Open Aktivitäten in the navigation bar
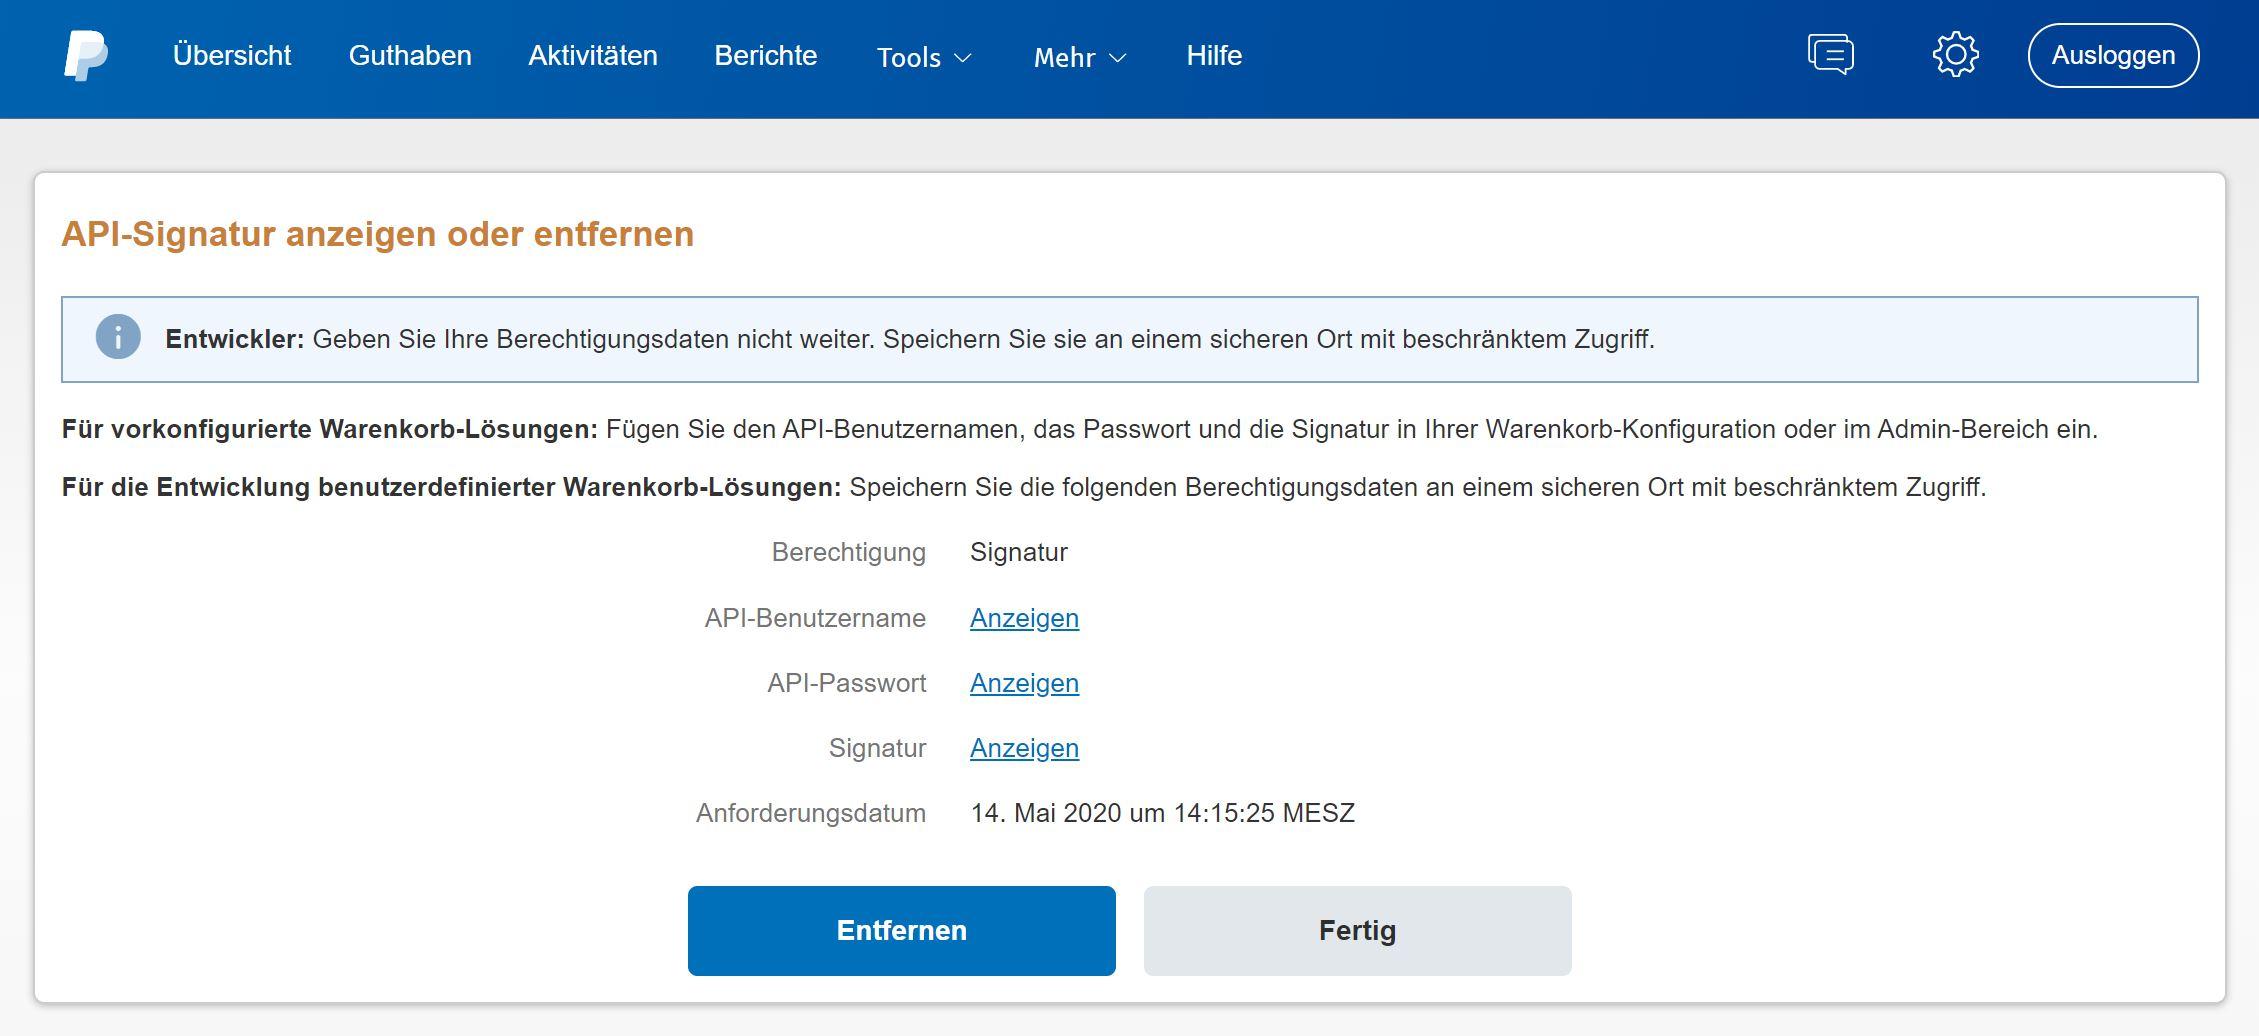Viewport: 2259px width, 1036px height. pos(593,56)
